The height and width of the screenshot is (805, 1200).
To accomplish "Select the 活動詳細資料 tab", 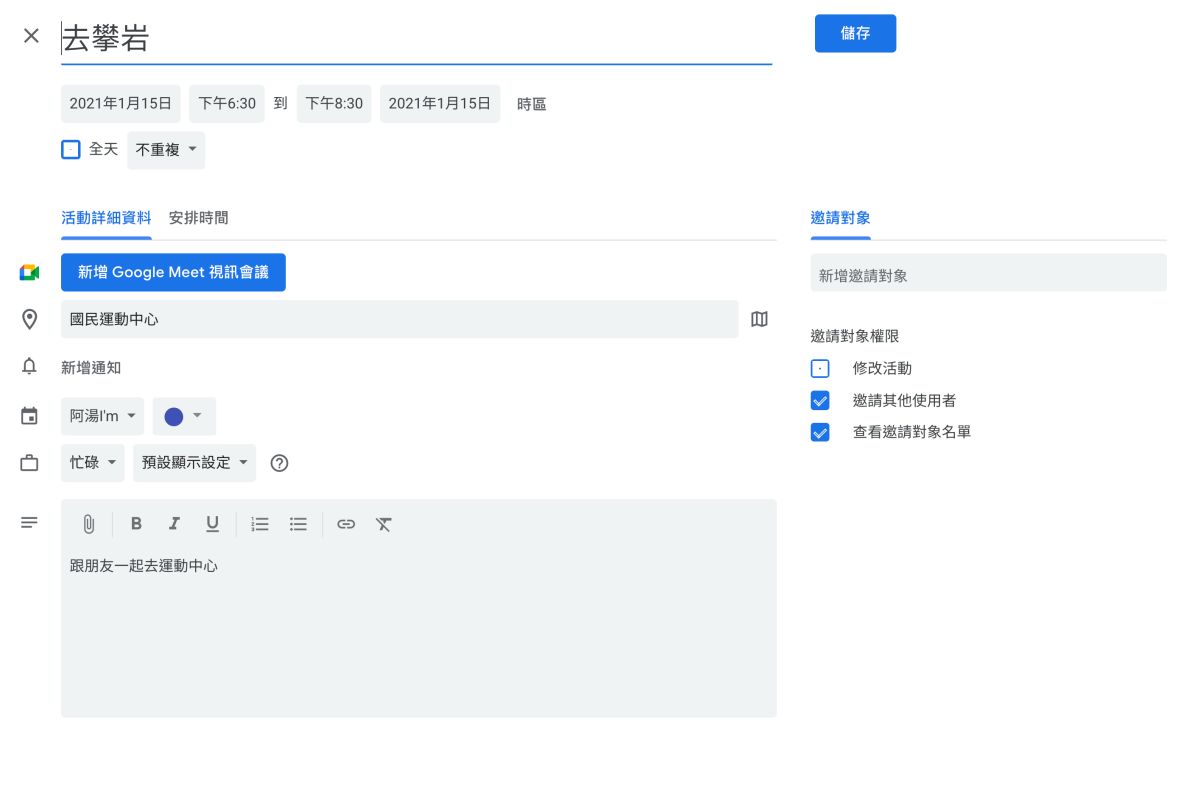I will (x=106, y=217).
